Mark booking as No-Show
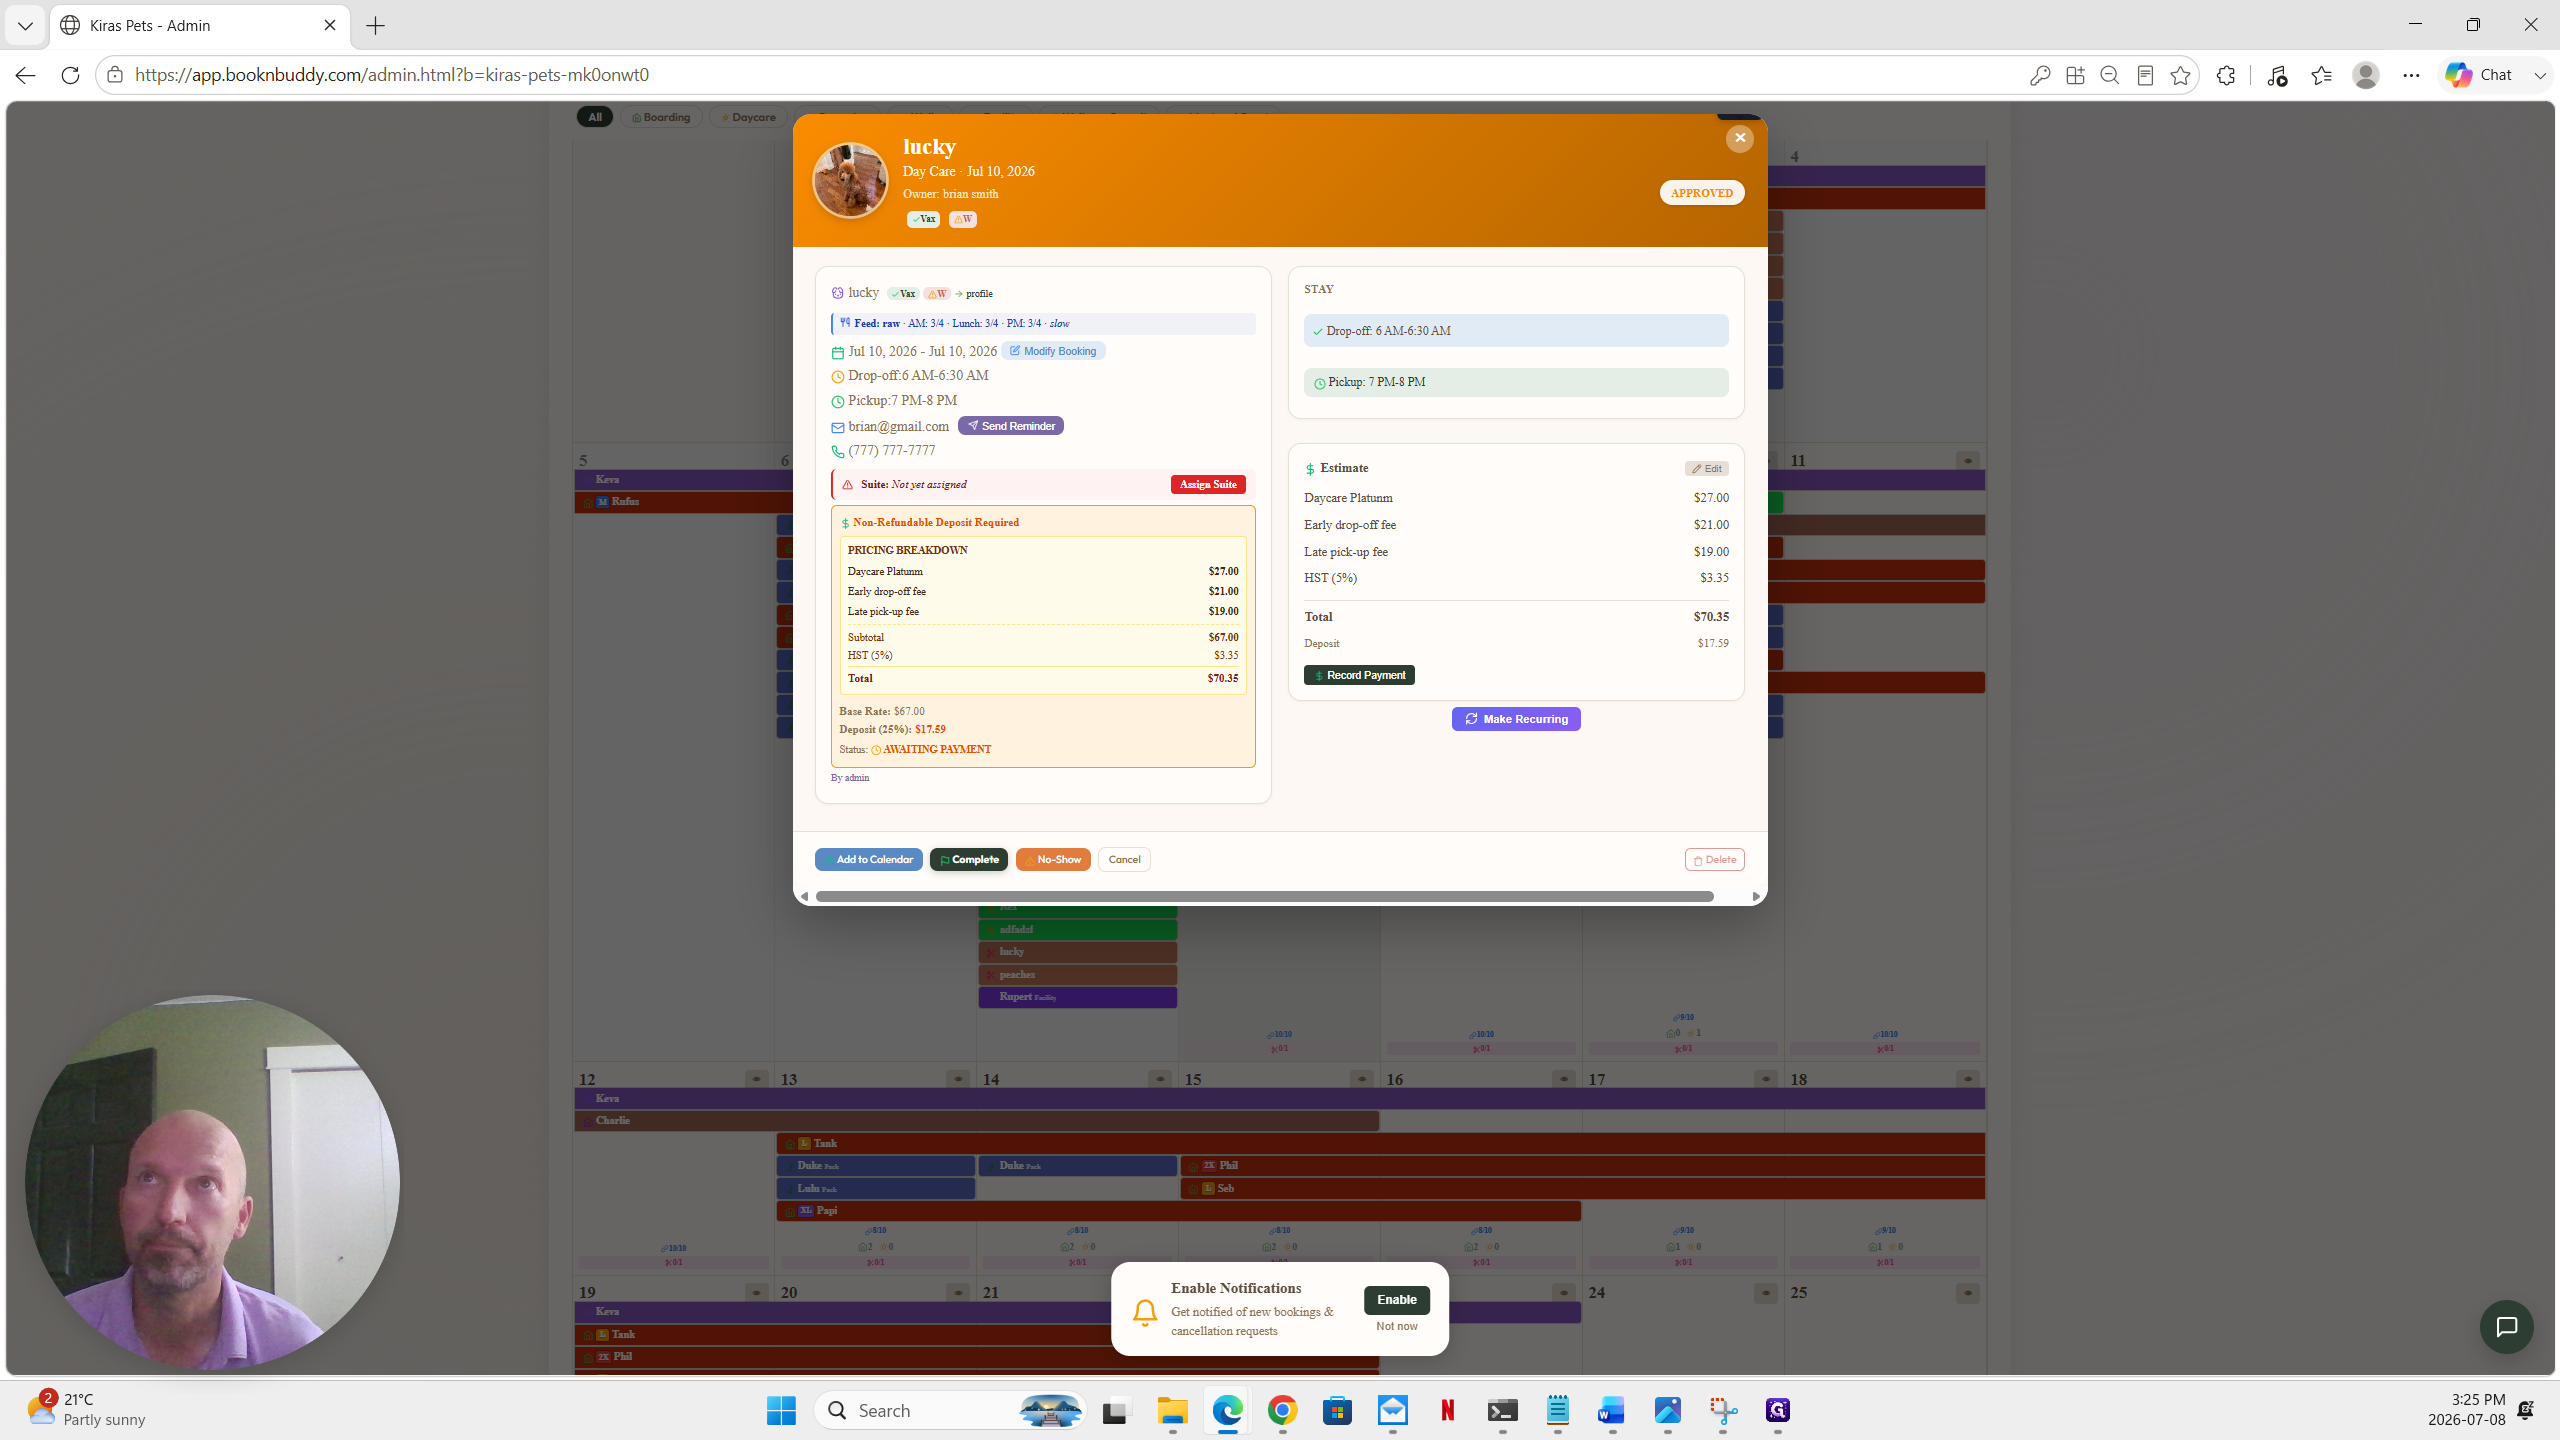The image size is (2560, 1440). coord(1053,860)
